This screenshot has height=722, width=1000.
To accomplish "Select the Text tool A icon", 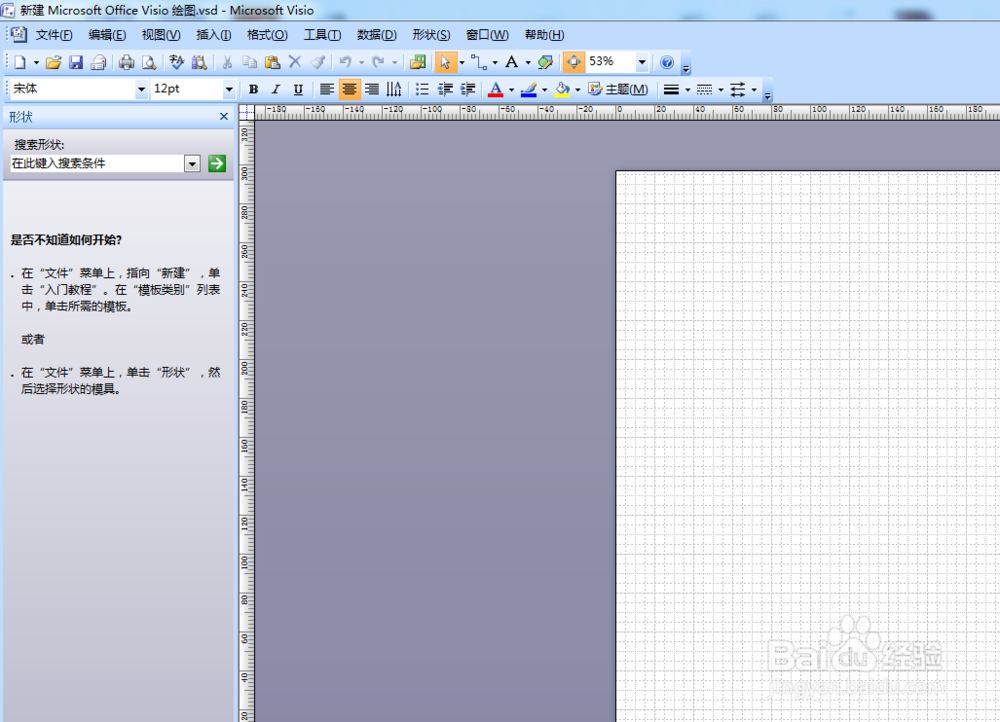I will pos(511,62).
